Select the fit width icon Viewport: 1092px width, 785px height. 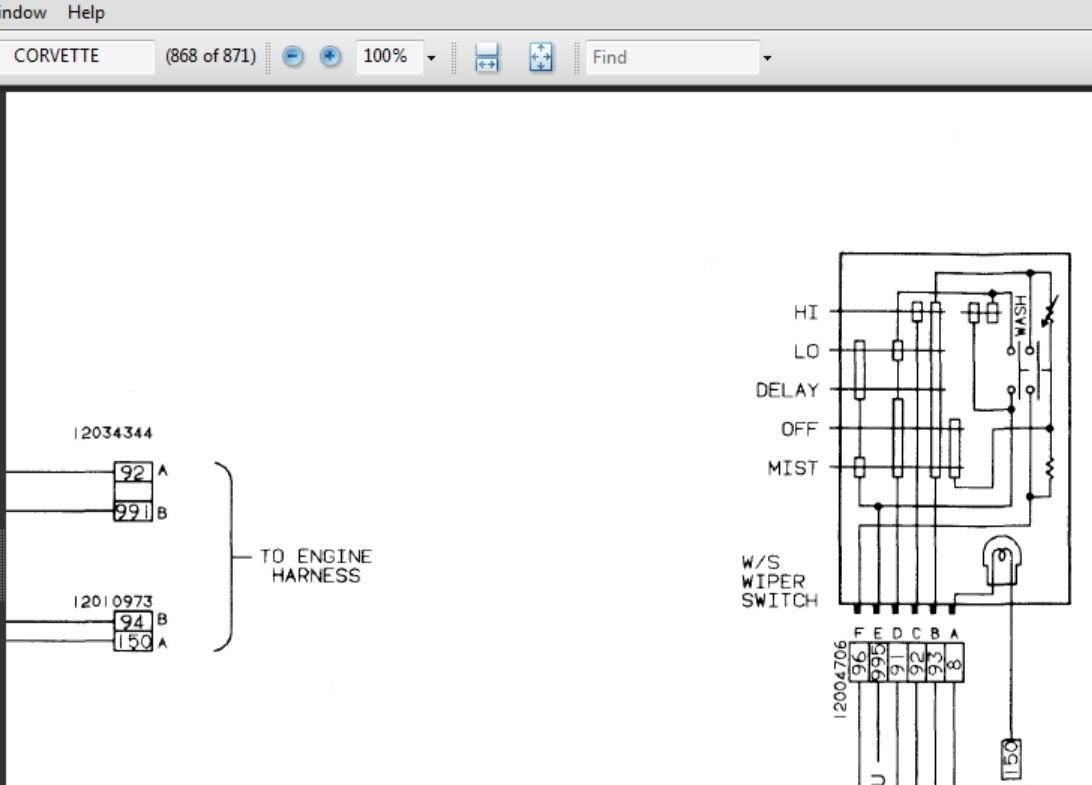point(486,57)
